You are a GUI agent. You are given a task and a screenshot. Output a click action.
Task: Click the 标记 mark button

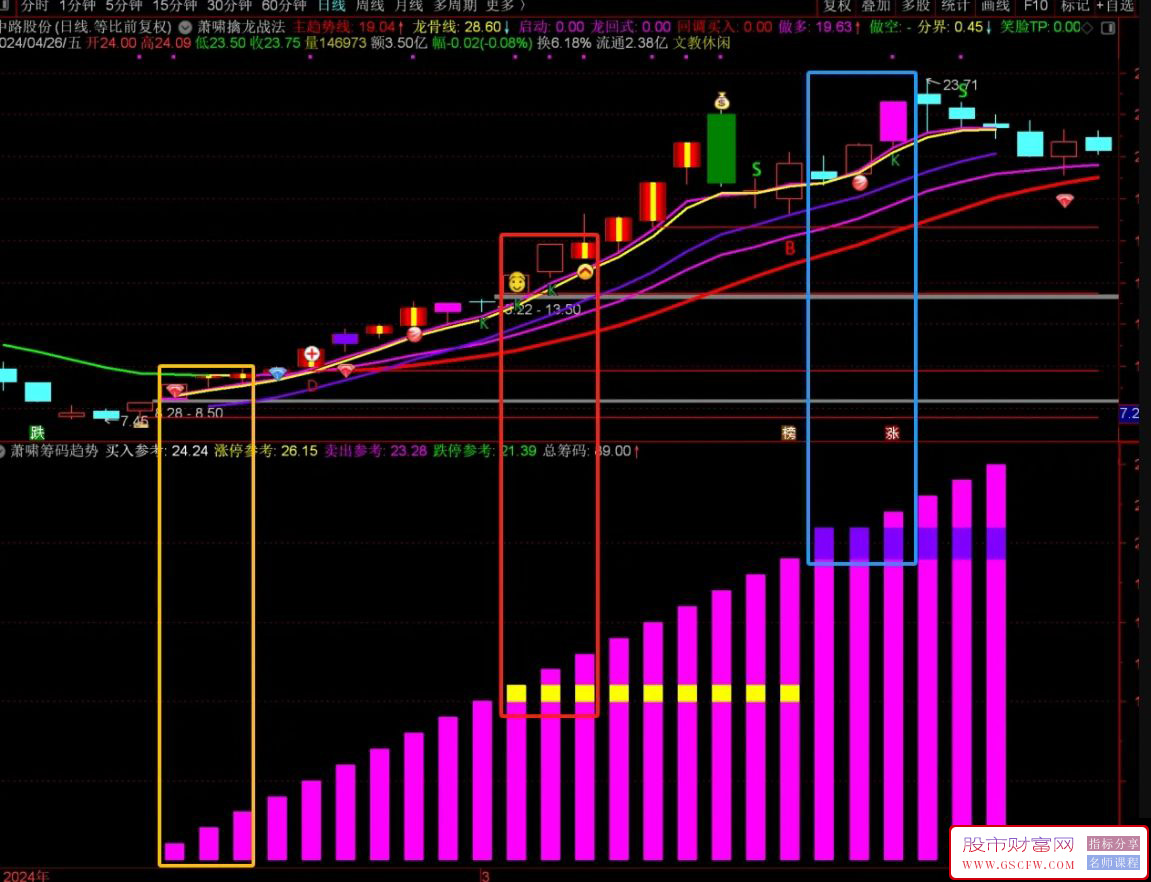(x=1075, y=6)
